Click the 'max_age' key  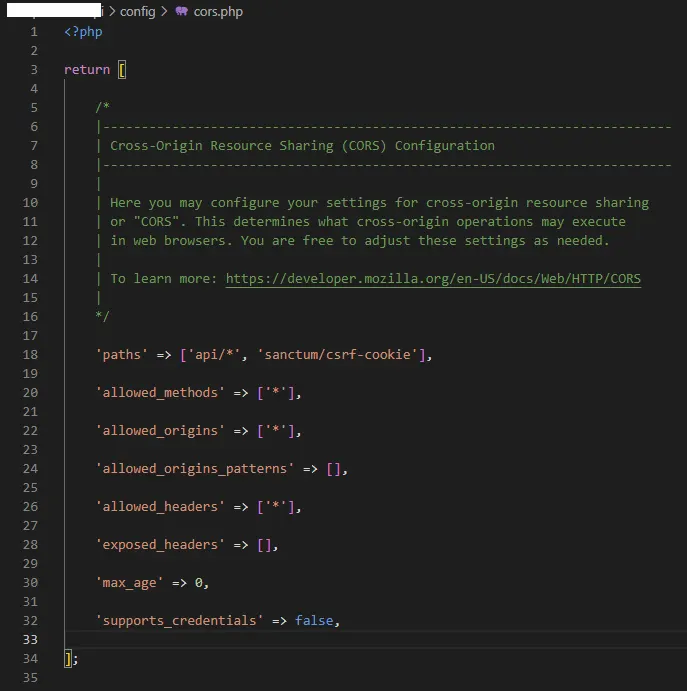click(x=130, y=583)
